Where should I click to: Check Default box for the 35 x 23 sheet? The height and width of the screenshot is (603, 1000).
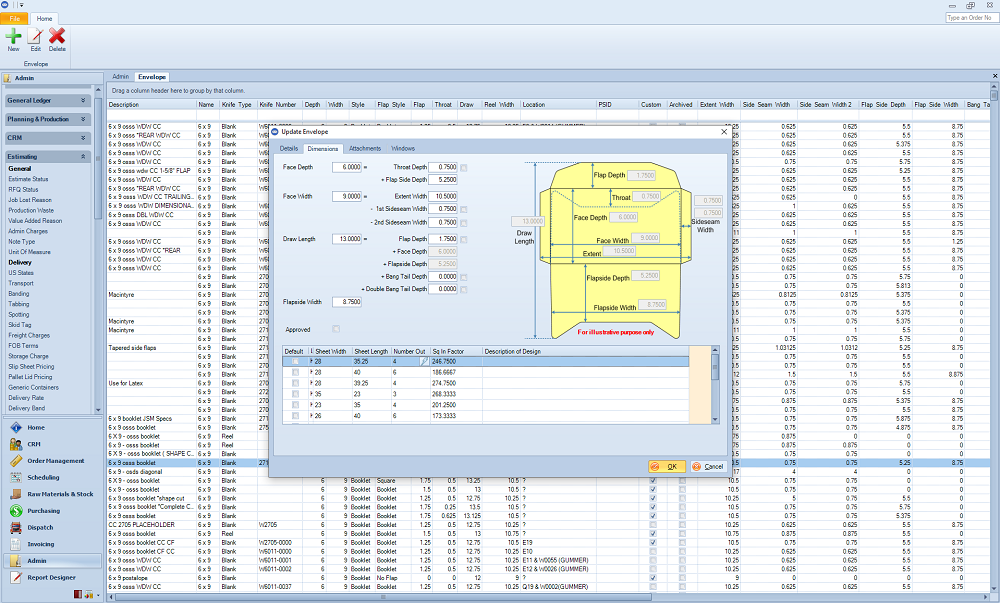295,394
